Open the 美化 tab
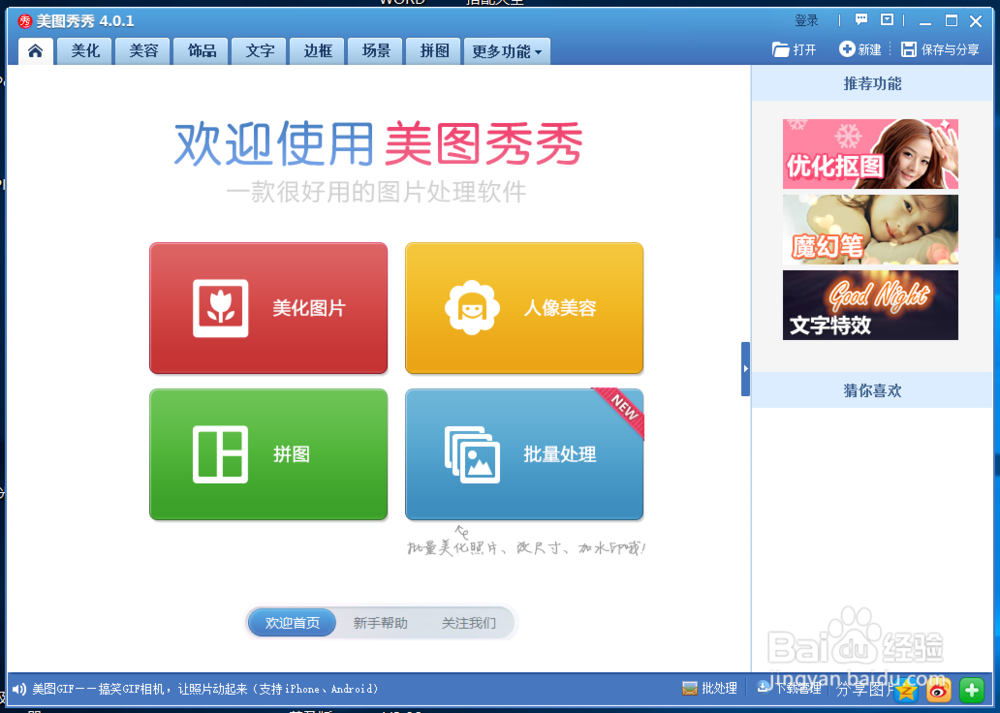The width and height of the screenshot is (1000, 713). 85,51
